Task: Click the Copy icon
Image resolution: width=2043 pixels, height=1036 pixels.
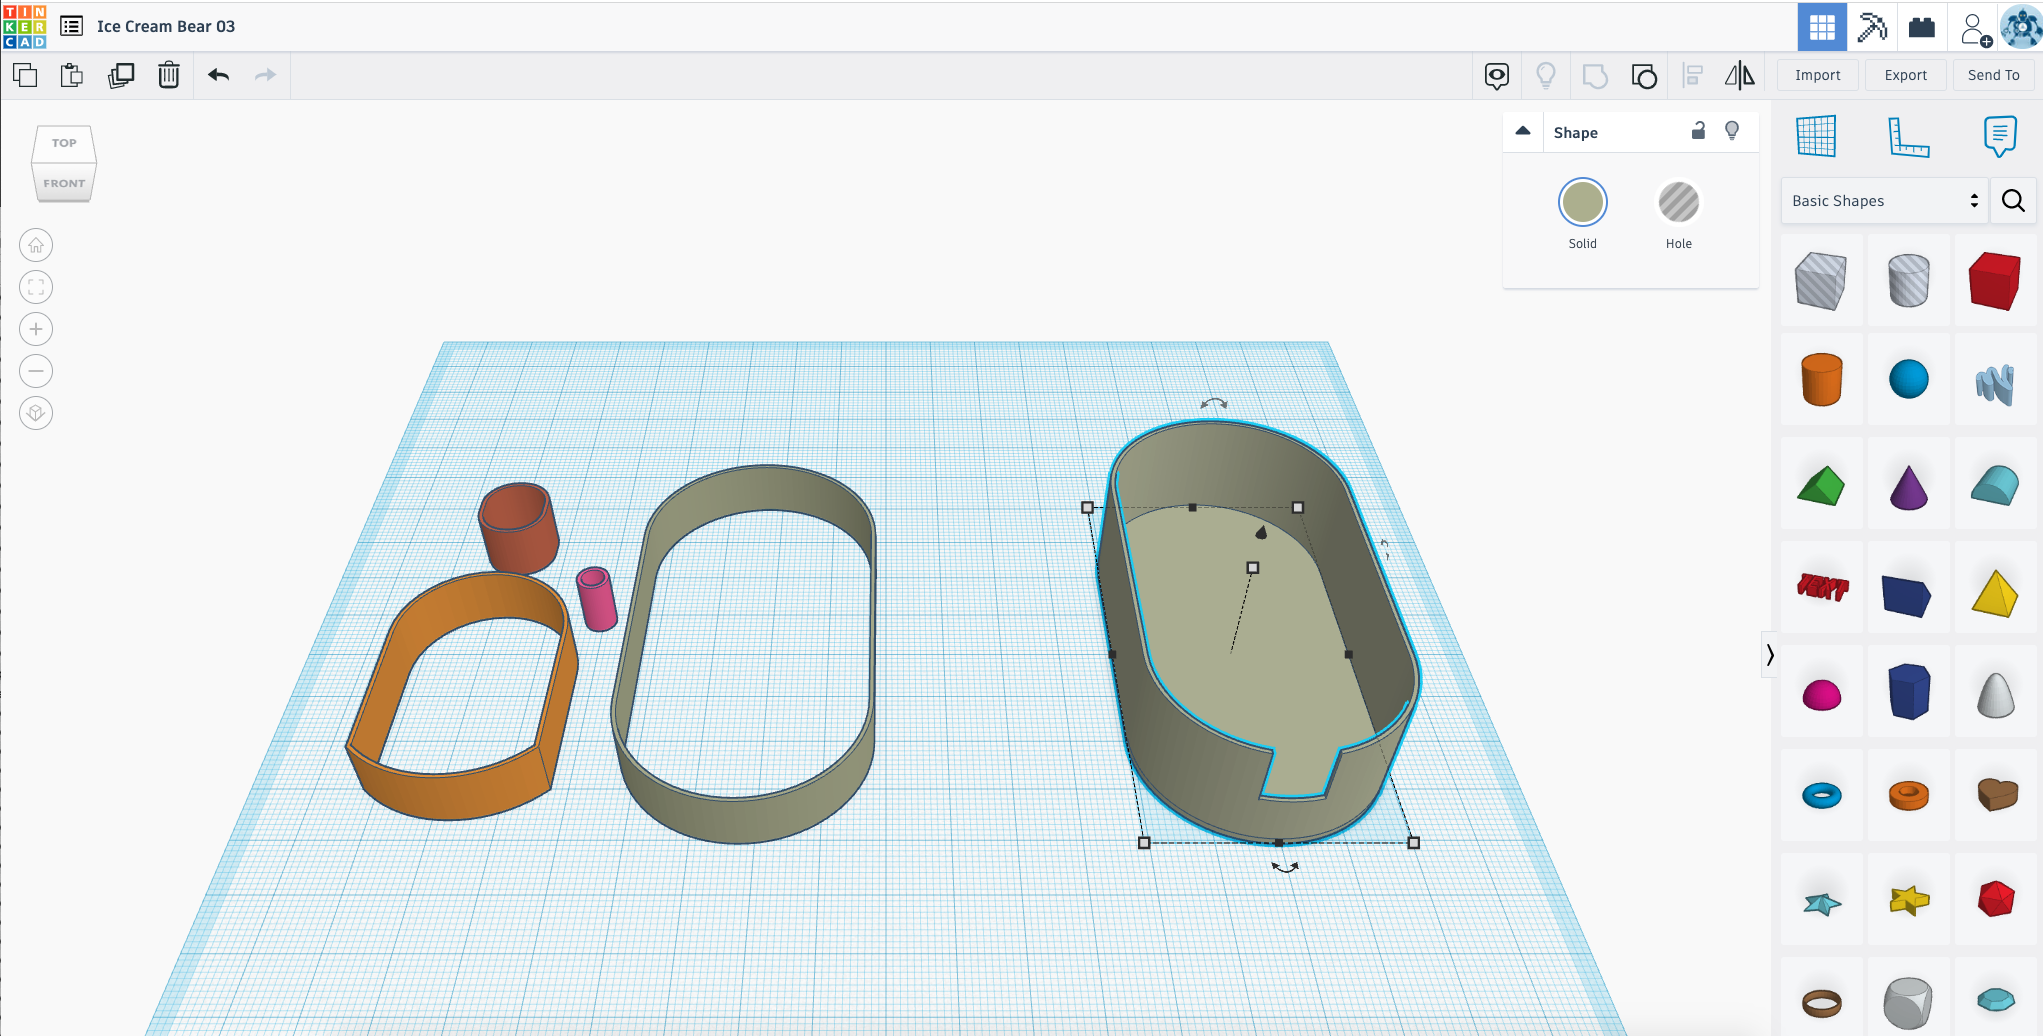Action: click(x=25, y=75)
